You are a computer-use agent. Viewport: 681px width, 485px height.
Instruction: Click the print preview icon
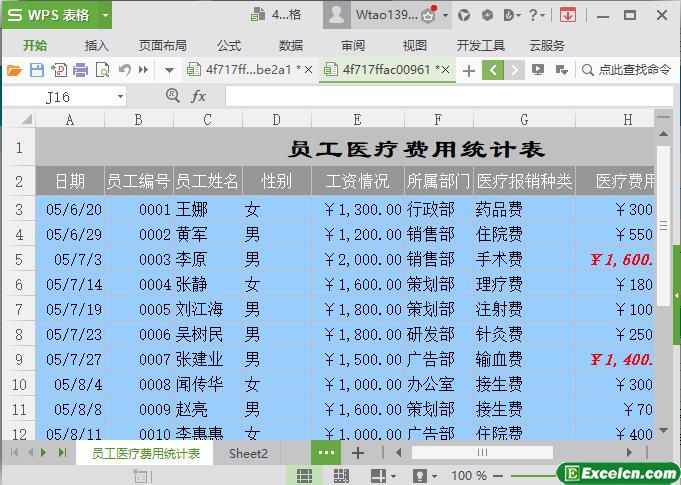pyautogui.click(x=102, y=70)
